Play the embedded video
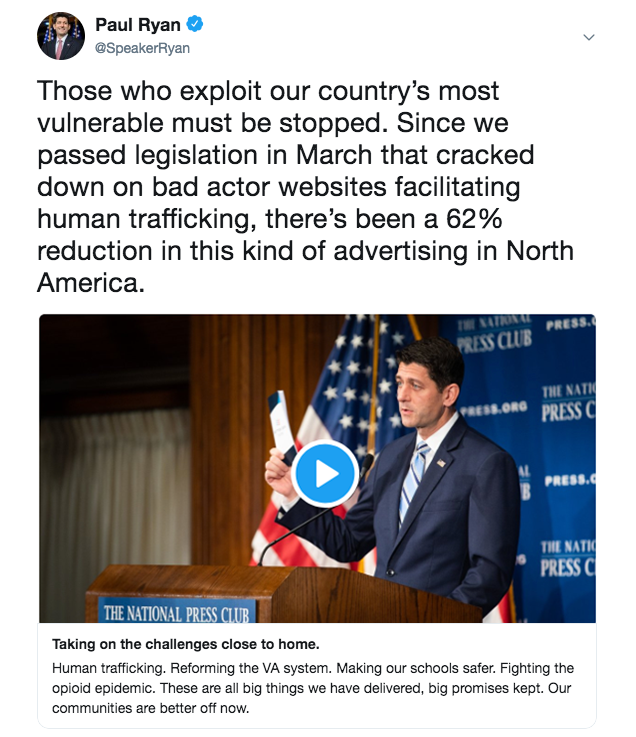Viewport: 636px width, 737px height. tap(325, 473)
